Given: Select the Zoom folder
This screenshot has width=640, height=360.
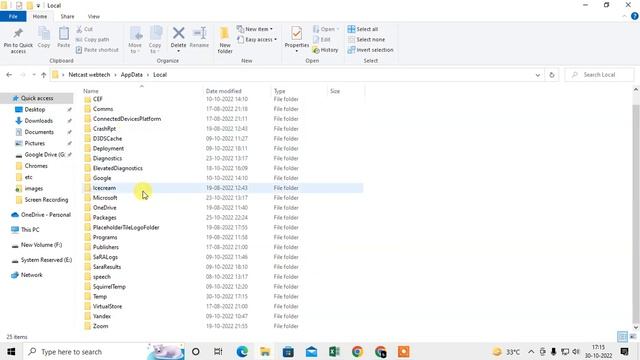Looking at the screenshot, I should (223, 326).
